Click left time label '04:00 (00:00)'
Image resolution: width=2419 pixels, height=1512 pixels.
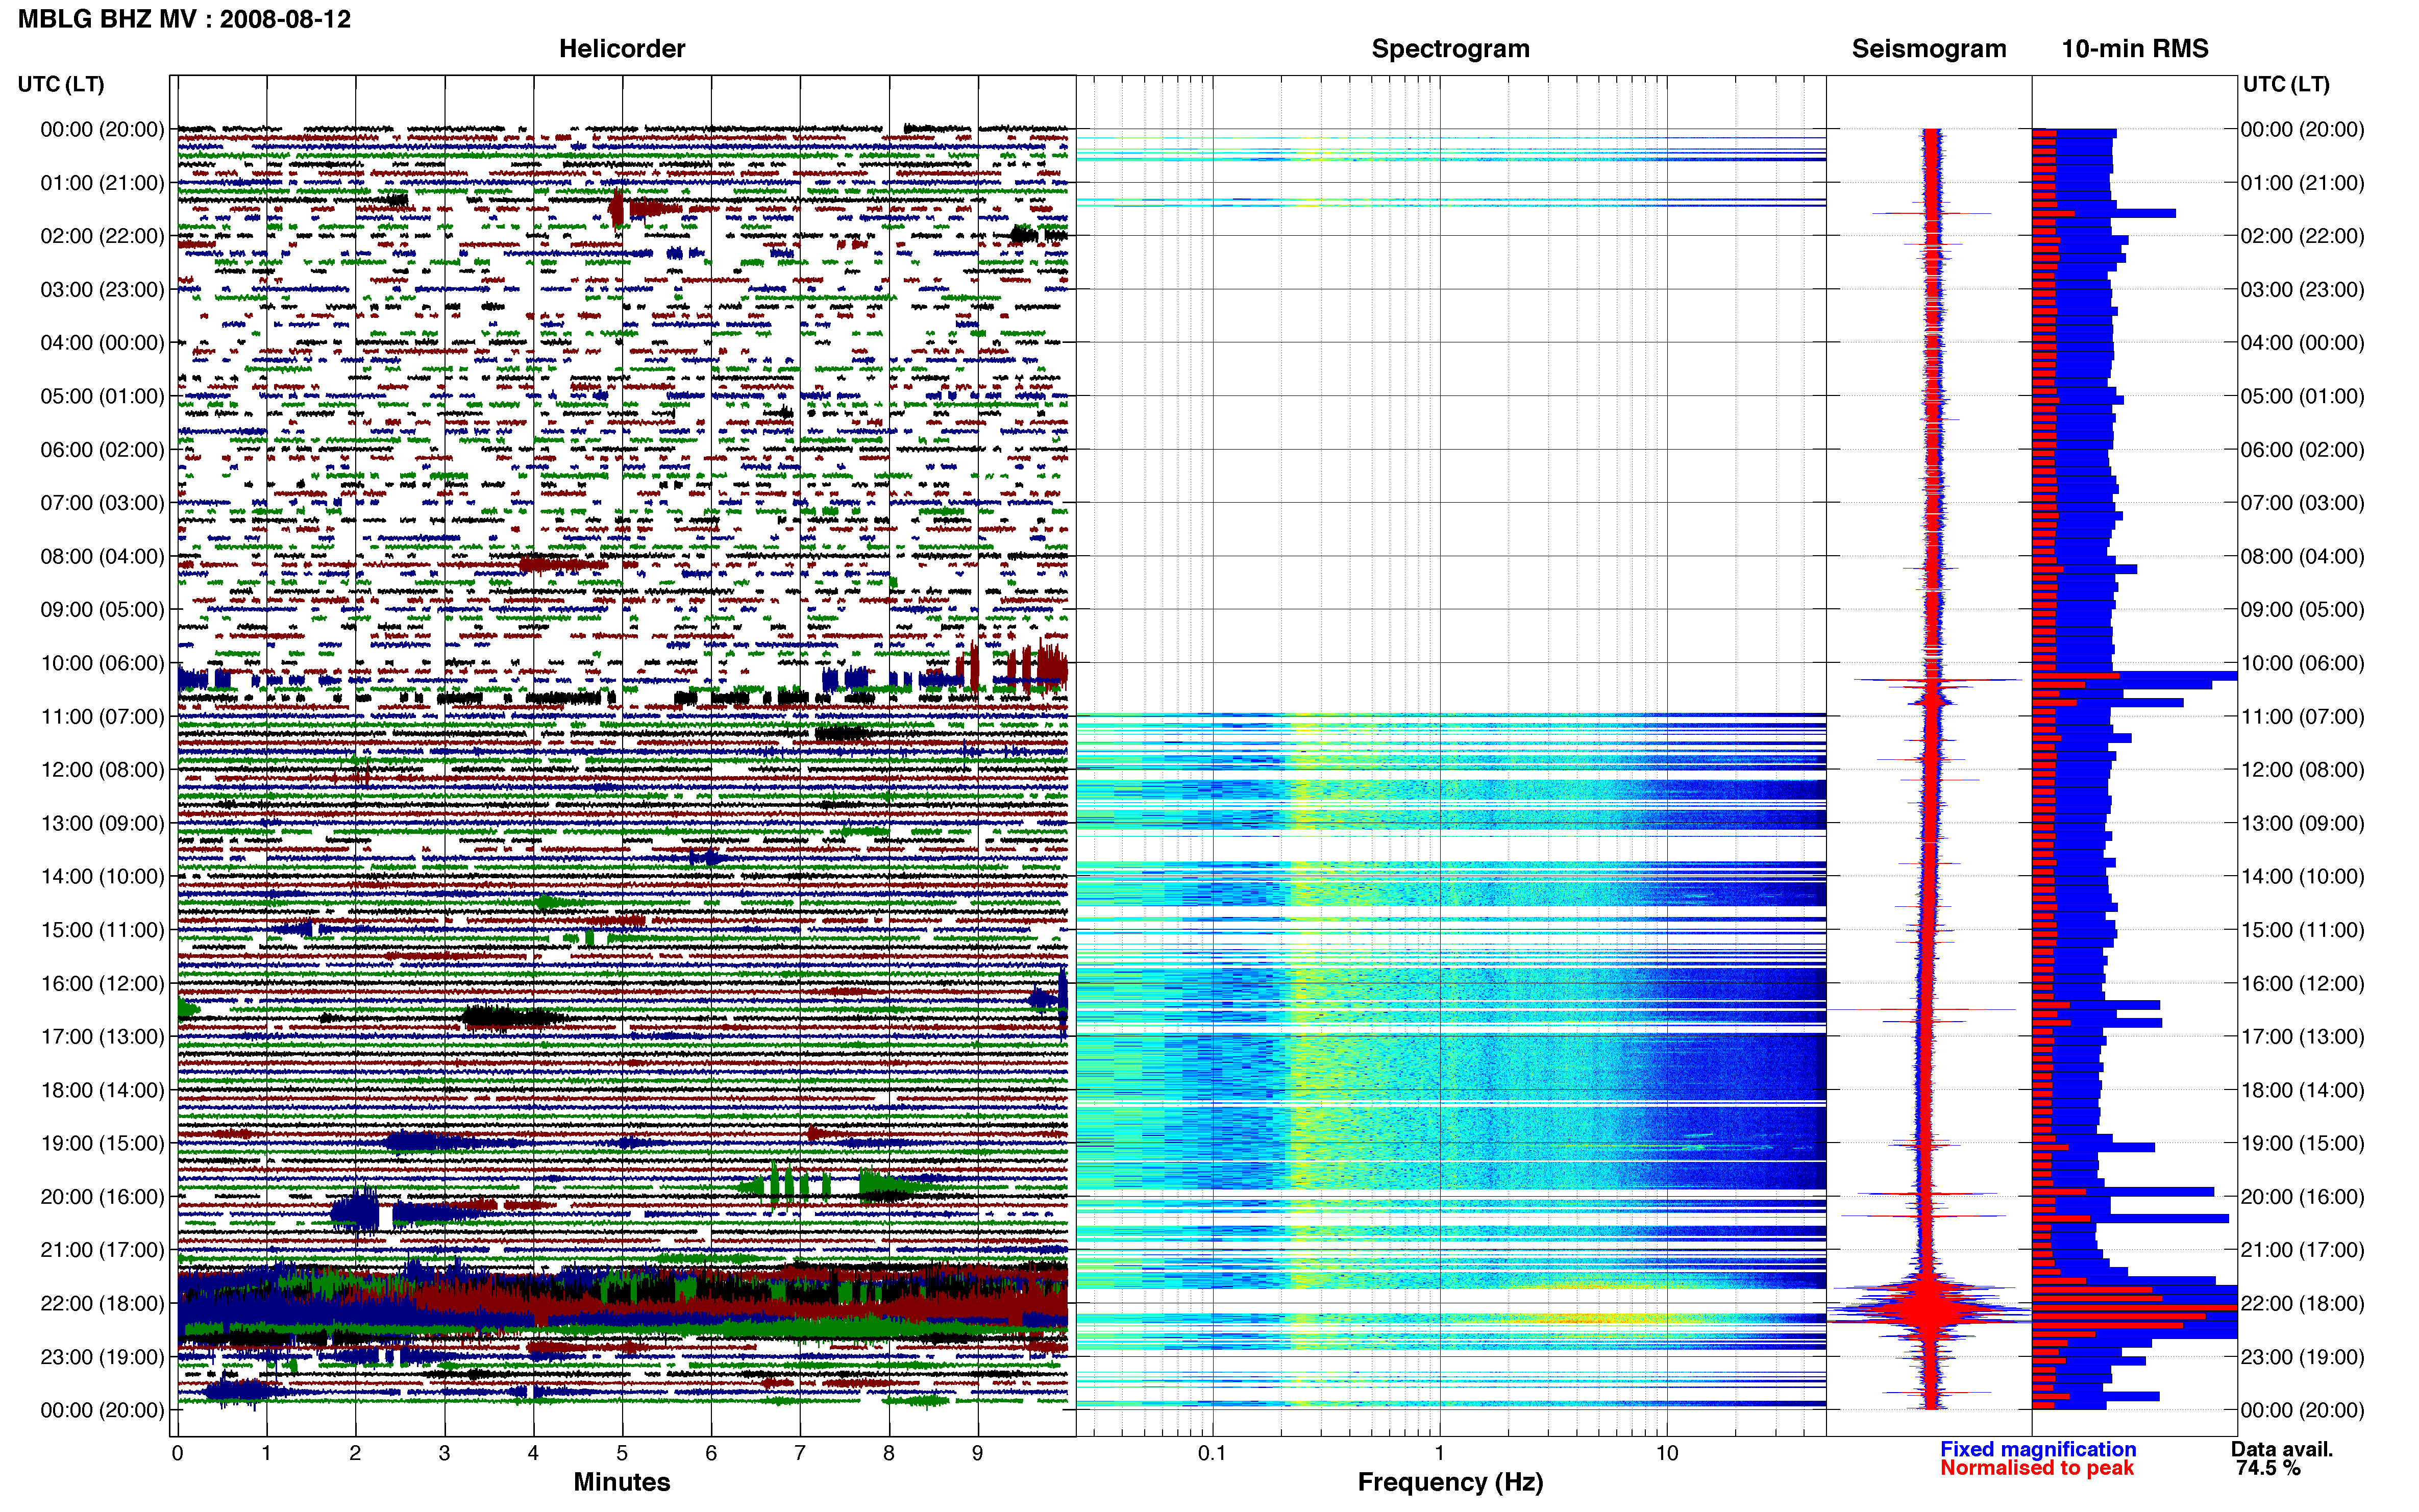point(102,342)
